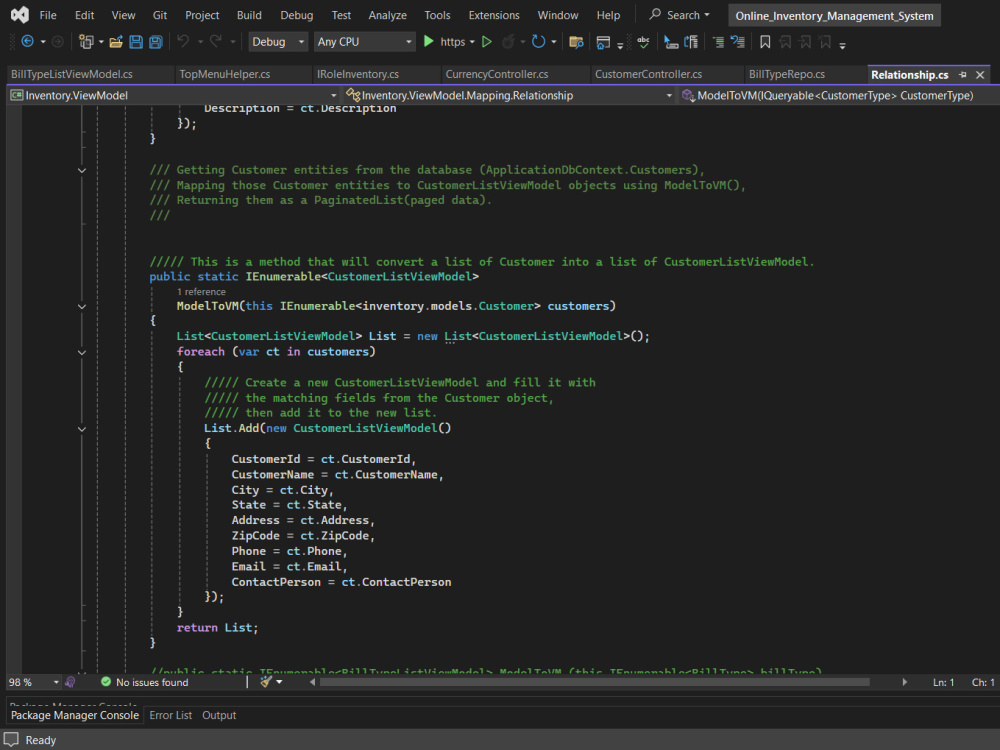Image resolution: width=1000 pixels, height=750 pixels.
Task: Open the Extensions menu
Action: click(x=494, y=15)
